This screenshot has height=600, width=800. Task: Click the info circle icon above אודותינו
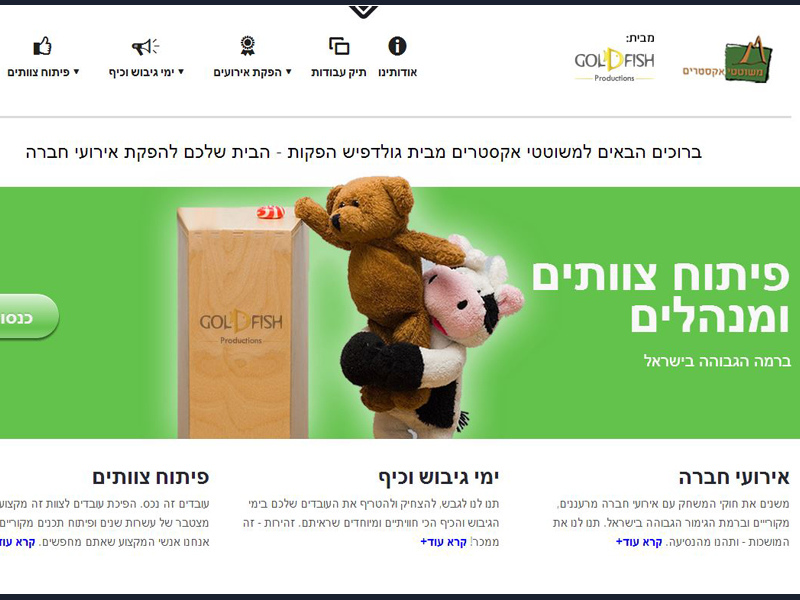pos(397,46)
